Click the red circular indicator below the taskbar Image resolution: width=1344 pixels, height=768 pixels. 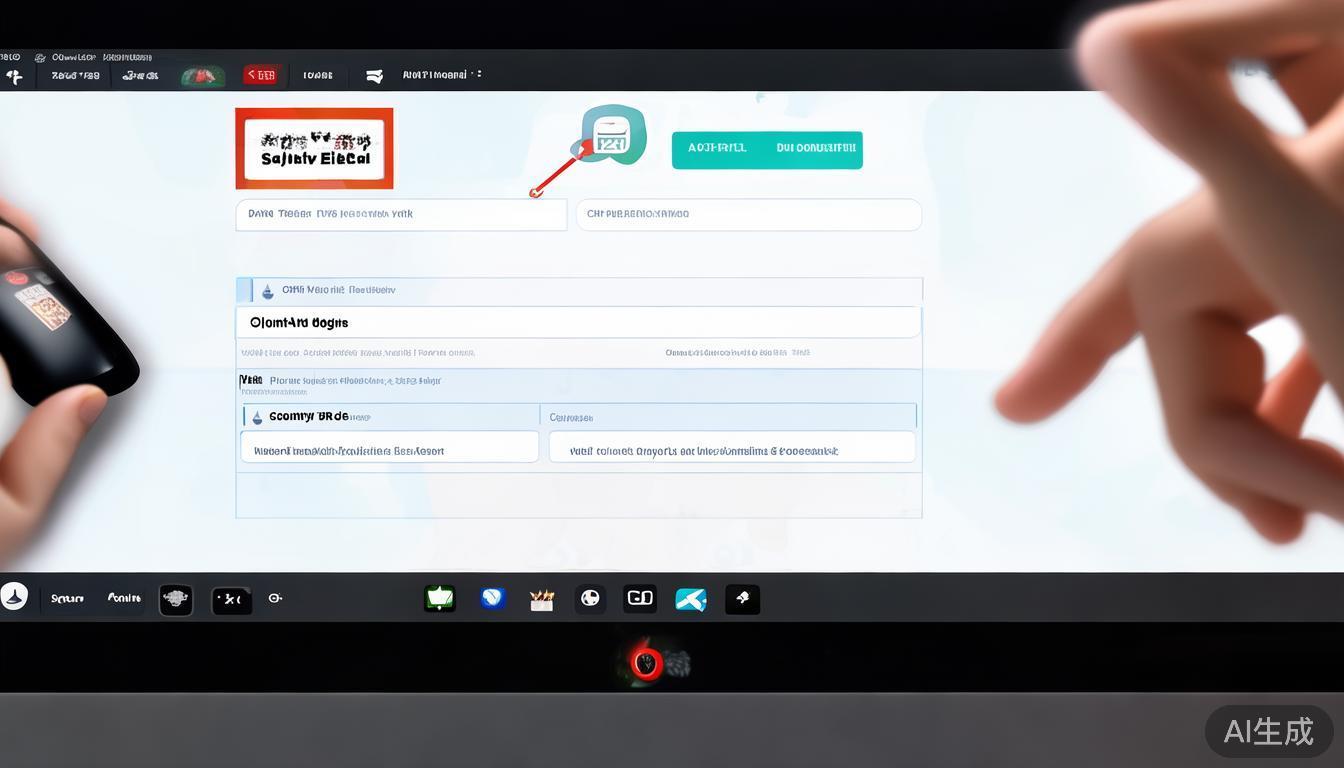pos(646,663)
